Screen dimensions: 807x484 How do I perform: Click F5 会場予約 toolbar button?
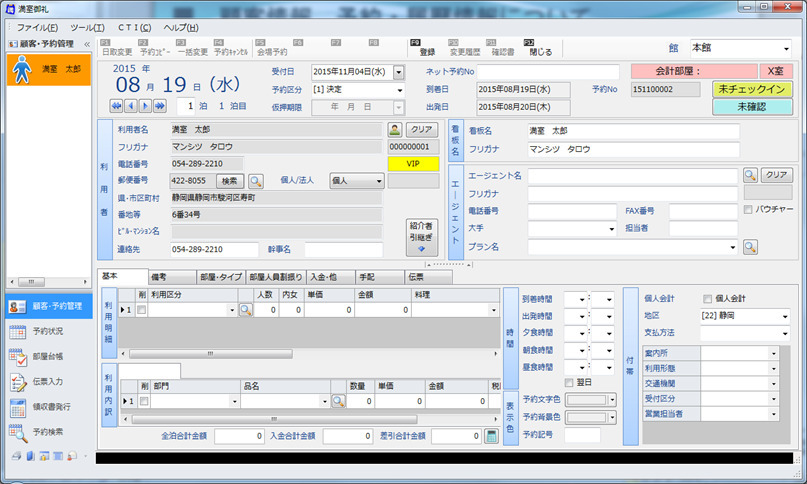(x=272, y=48)
